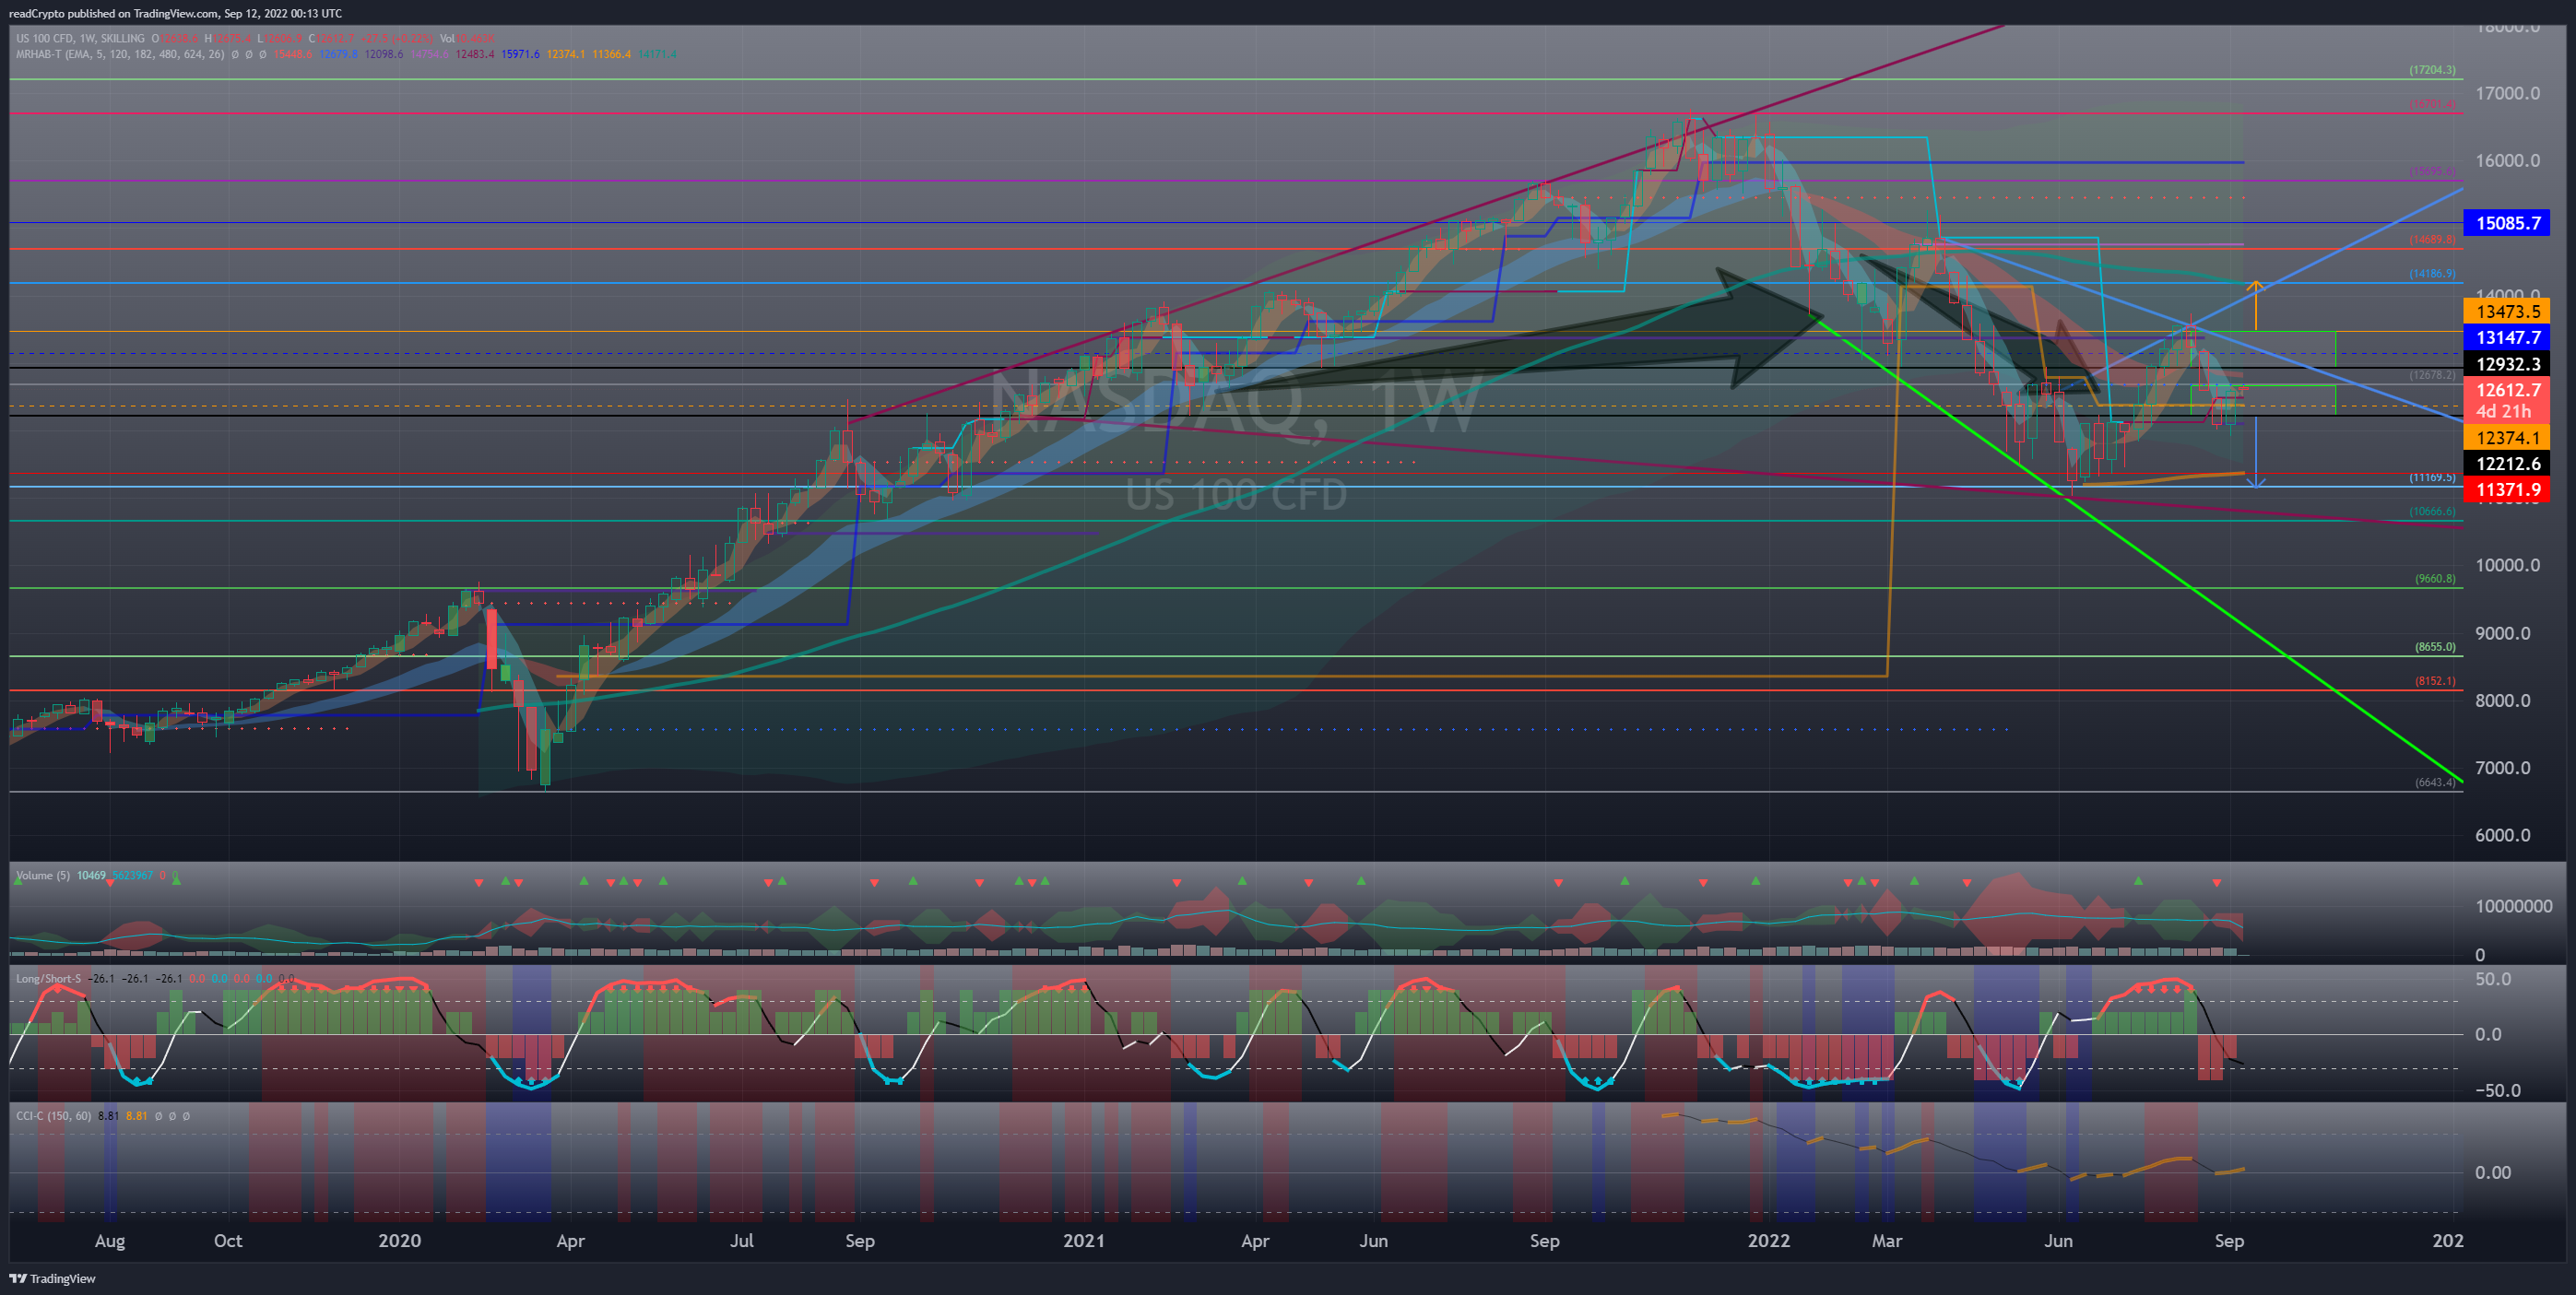Viewport: 2576px width, 1295px height.
Task: Click the black 12212.6 price tag
Action: coord(2507,464)
